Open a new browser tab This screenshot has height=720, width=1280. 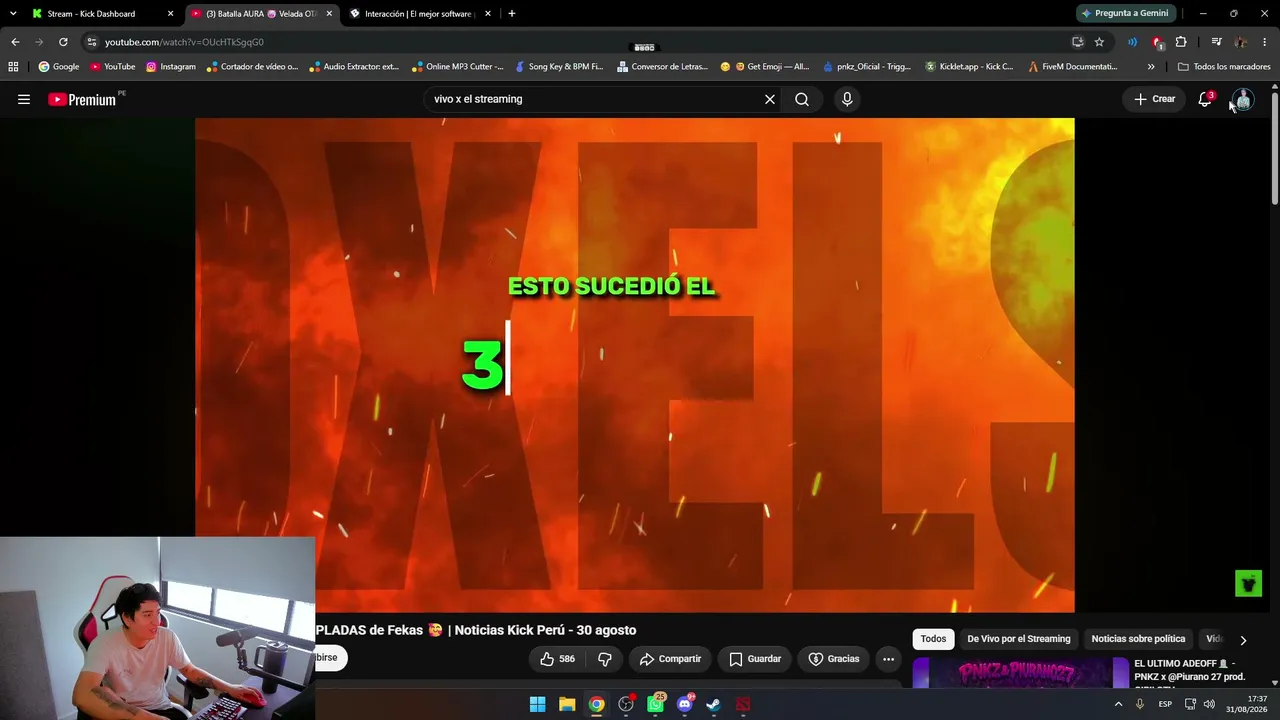tap(511, 14)
